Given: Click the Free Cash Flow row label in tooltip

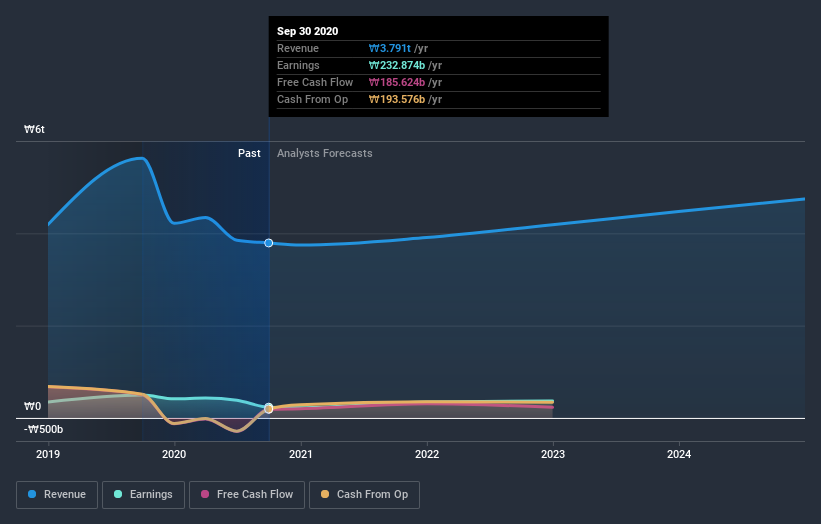Looking at the screenshot, I should [315, 82].
